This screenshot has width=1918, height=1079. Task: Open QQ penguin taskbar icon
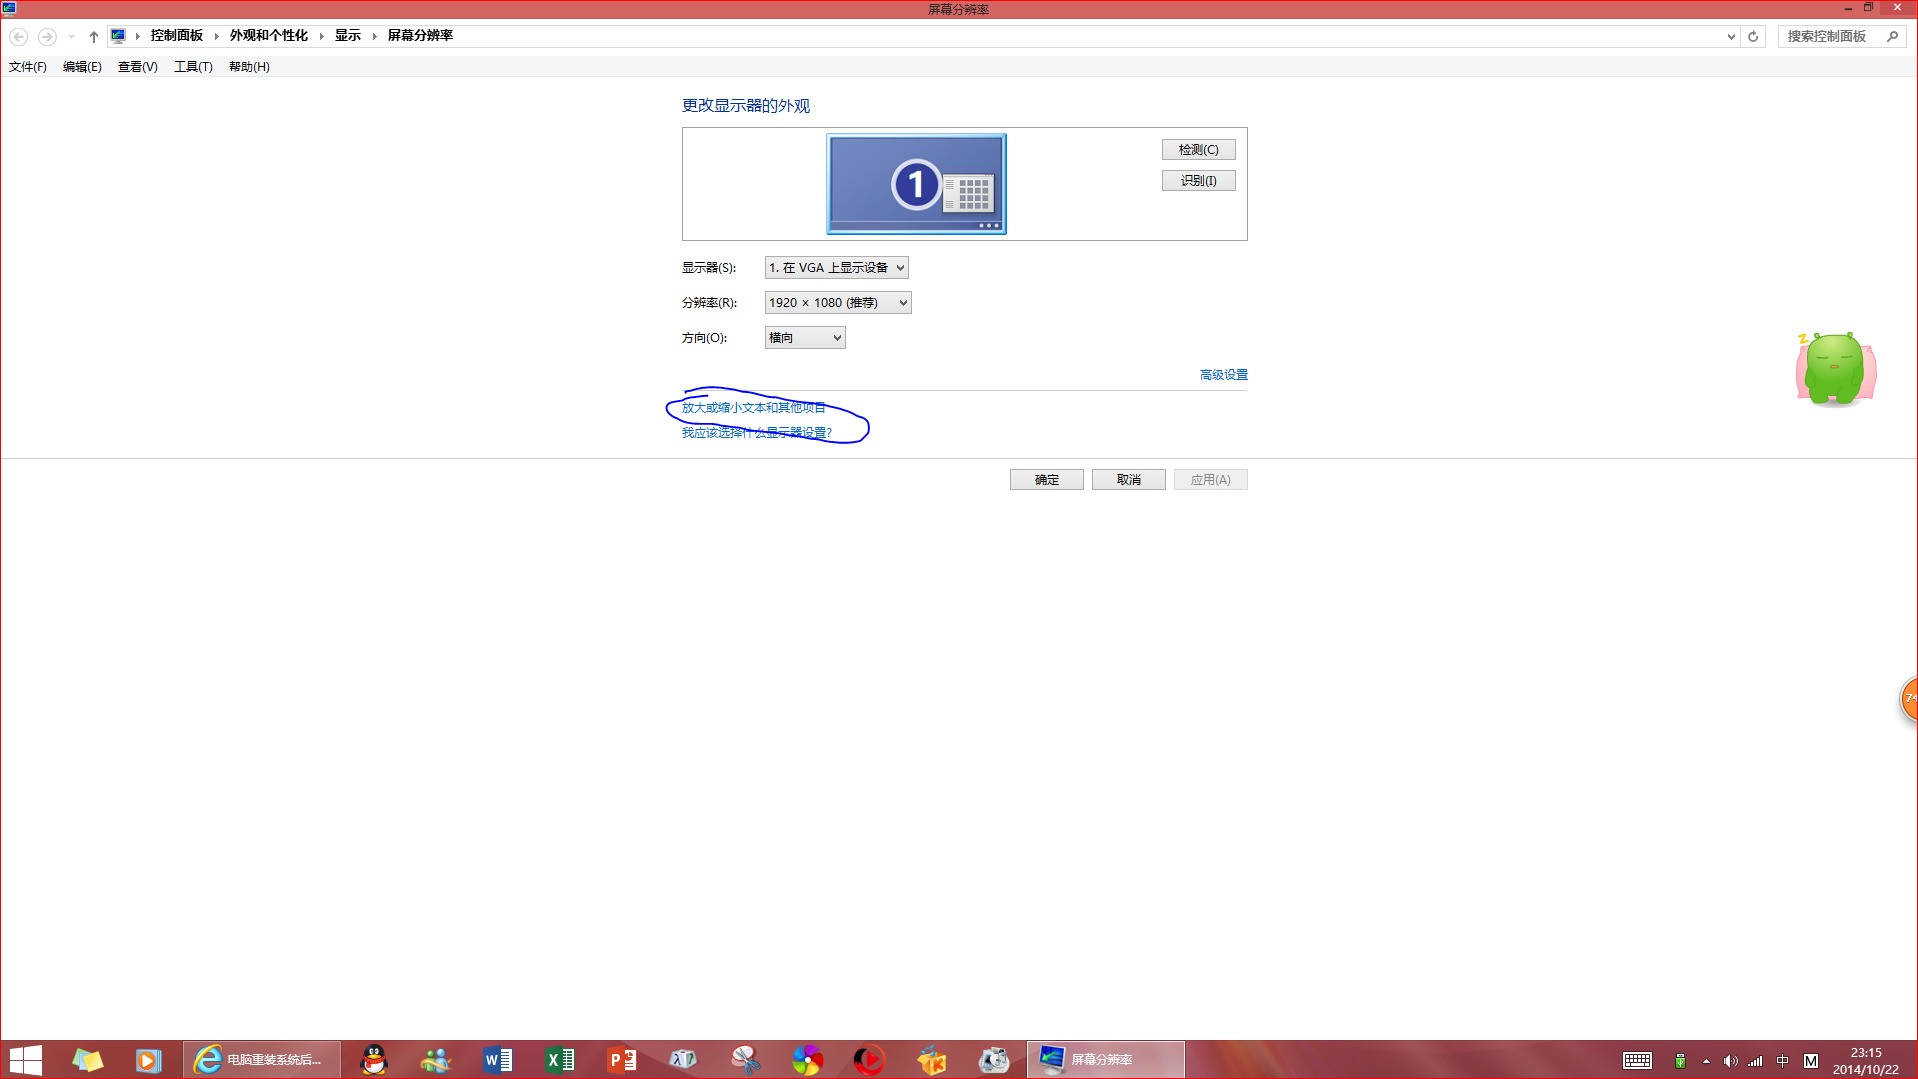point(374,1060)
